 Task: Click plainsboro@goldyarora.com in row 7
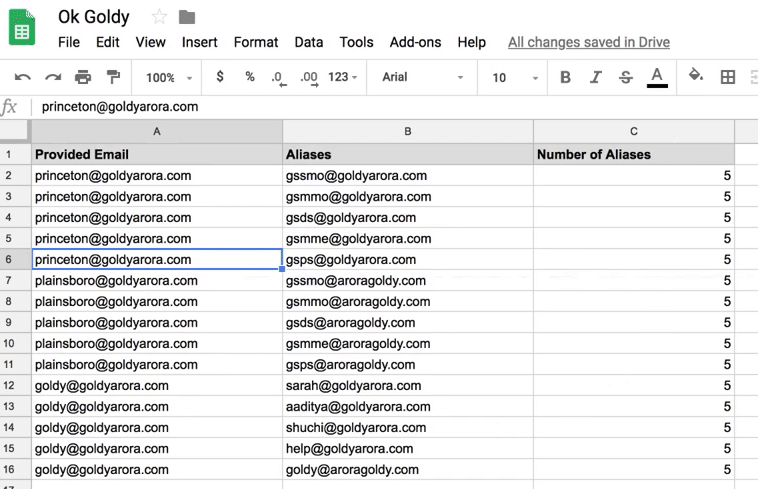[x=157, y=281]
